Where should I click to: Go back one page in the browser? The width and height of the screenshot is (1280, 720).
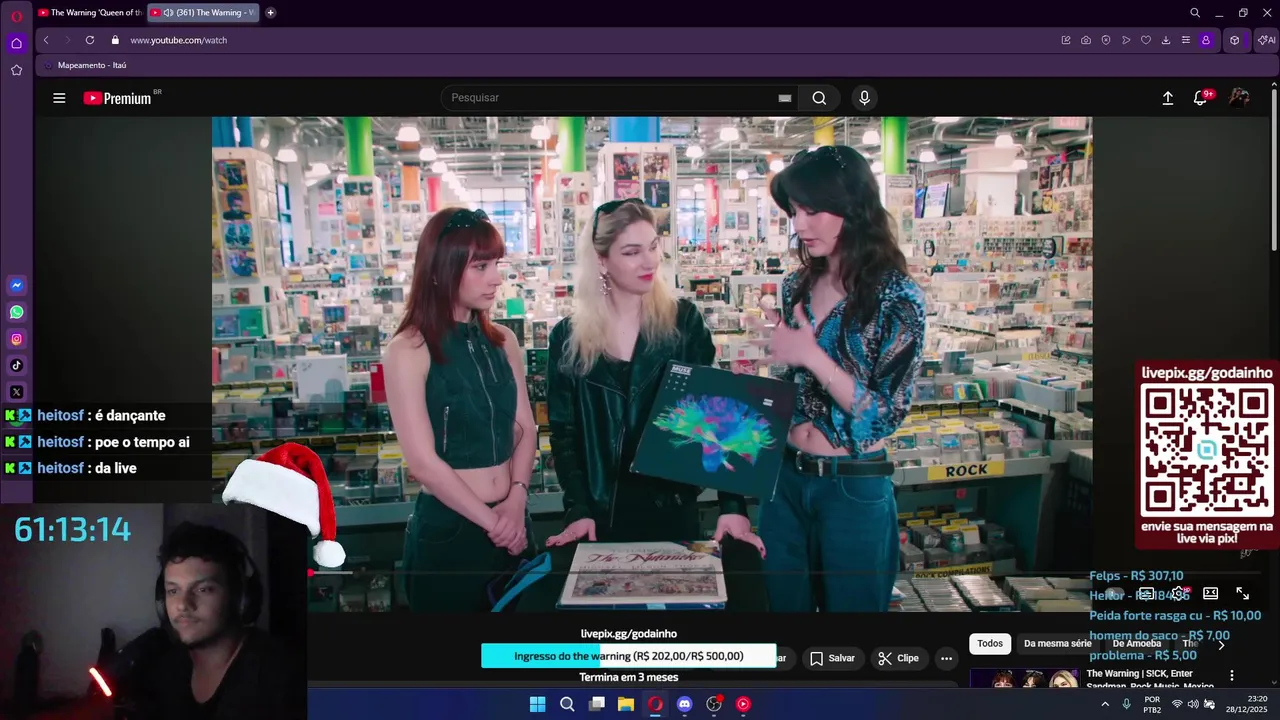(46, 40)
